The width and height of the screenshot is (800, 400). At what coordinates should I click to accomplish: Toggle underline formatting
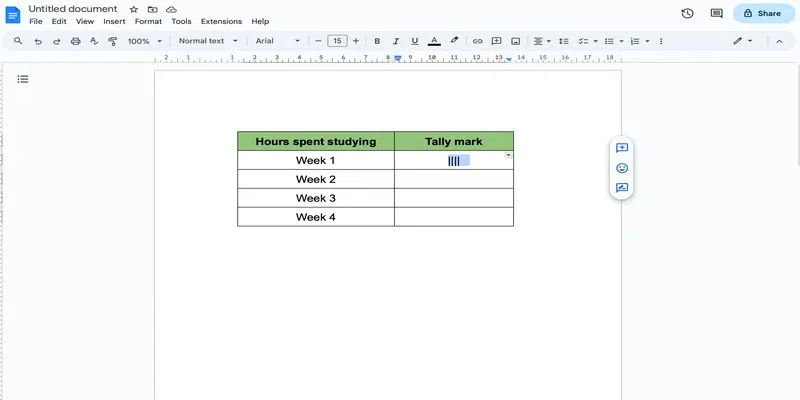[x=415, y=41]
